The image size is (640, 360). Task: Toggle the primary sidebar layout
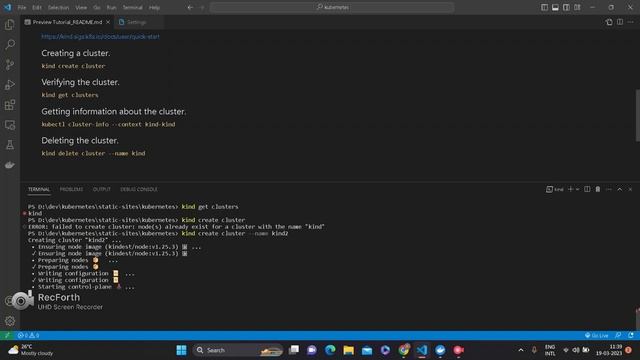click(x=544, y=7)
